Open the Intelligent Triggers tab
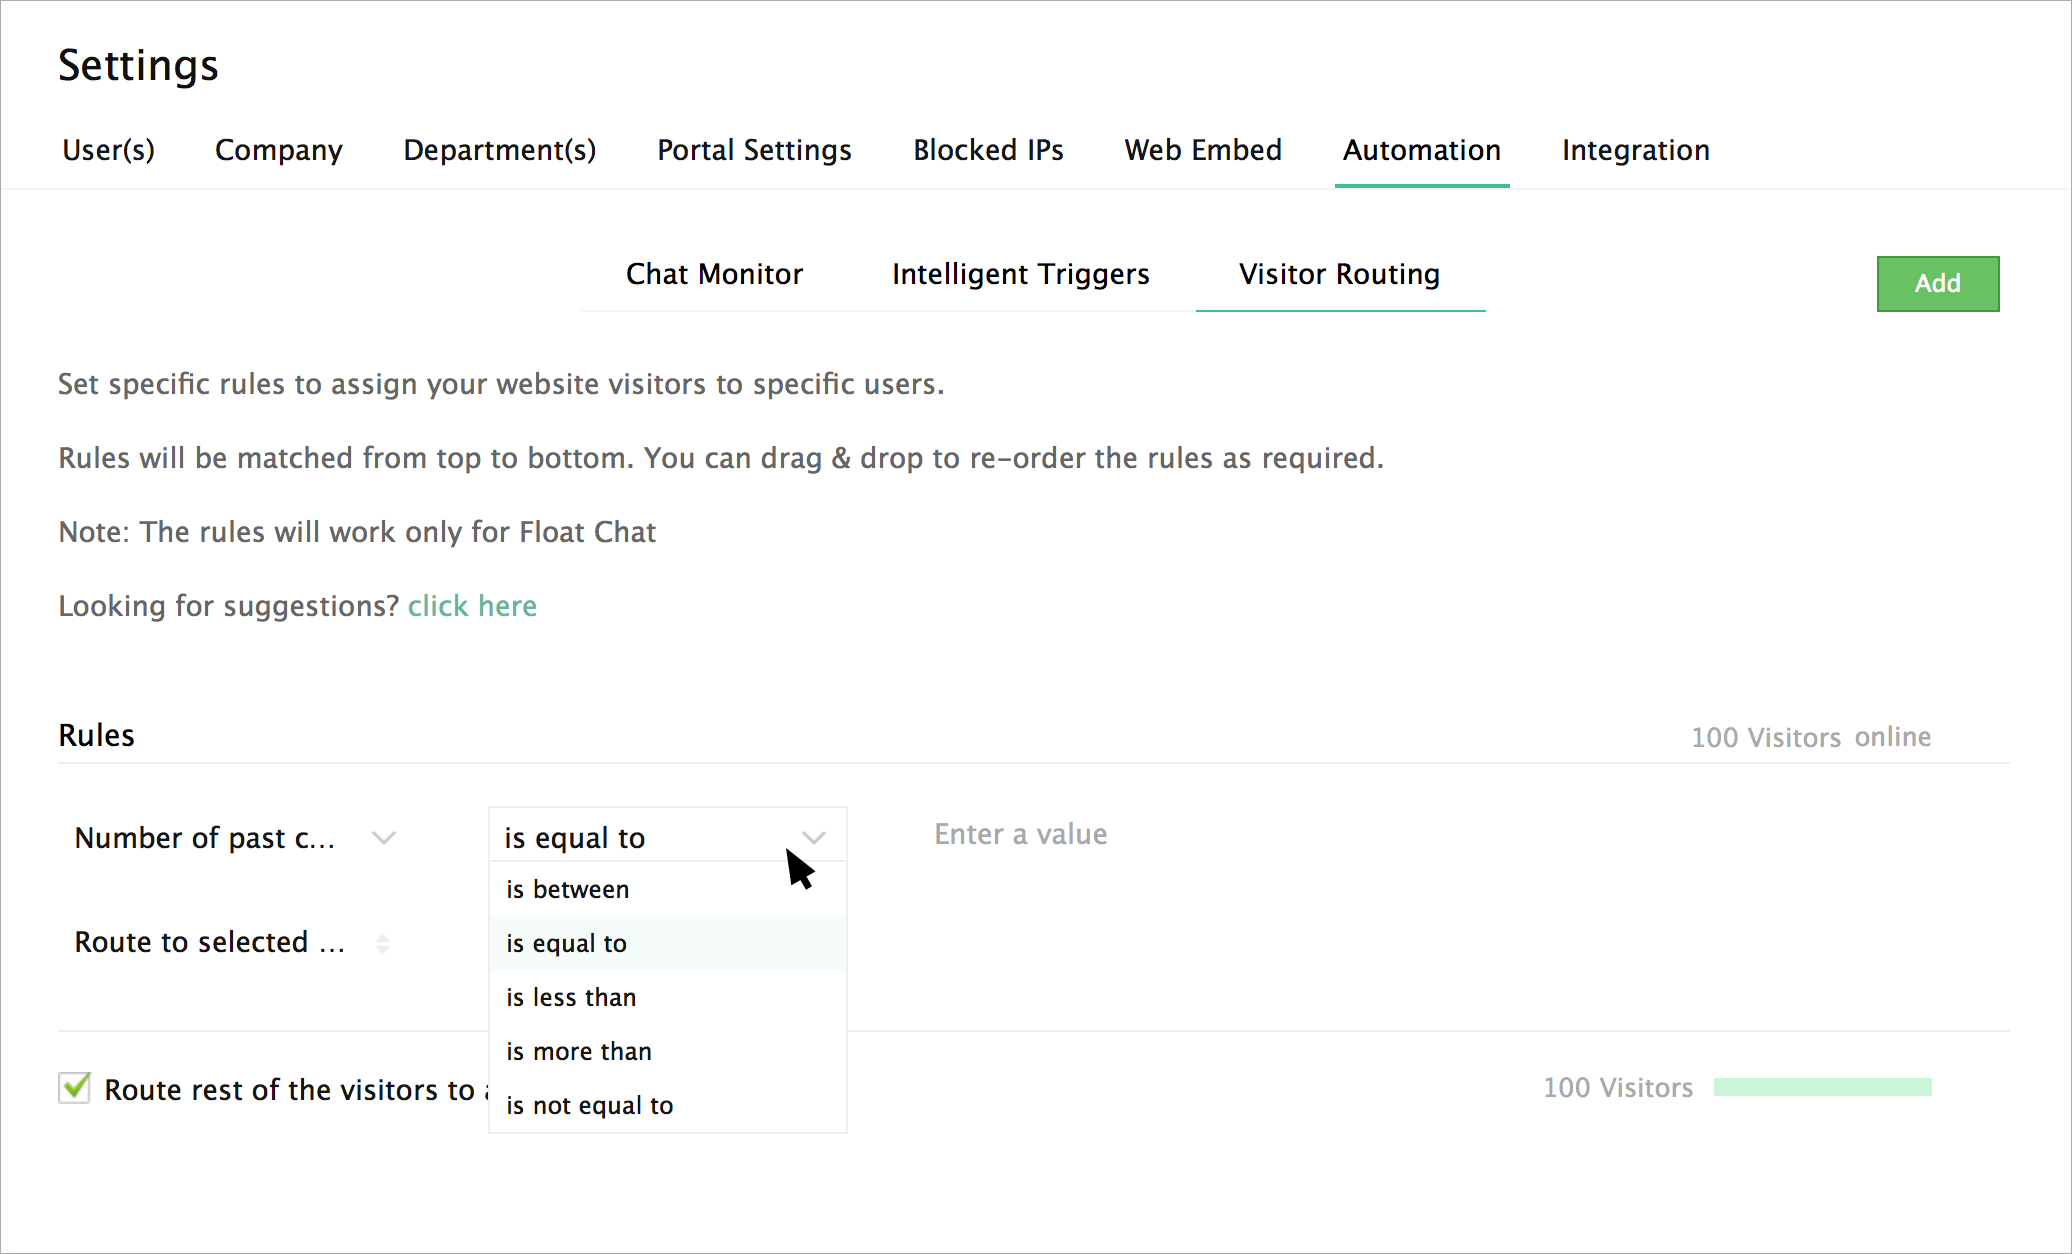This screenshot has width=2072, height=1254. click(1020, 274)
